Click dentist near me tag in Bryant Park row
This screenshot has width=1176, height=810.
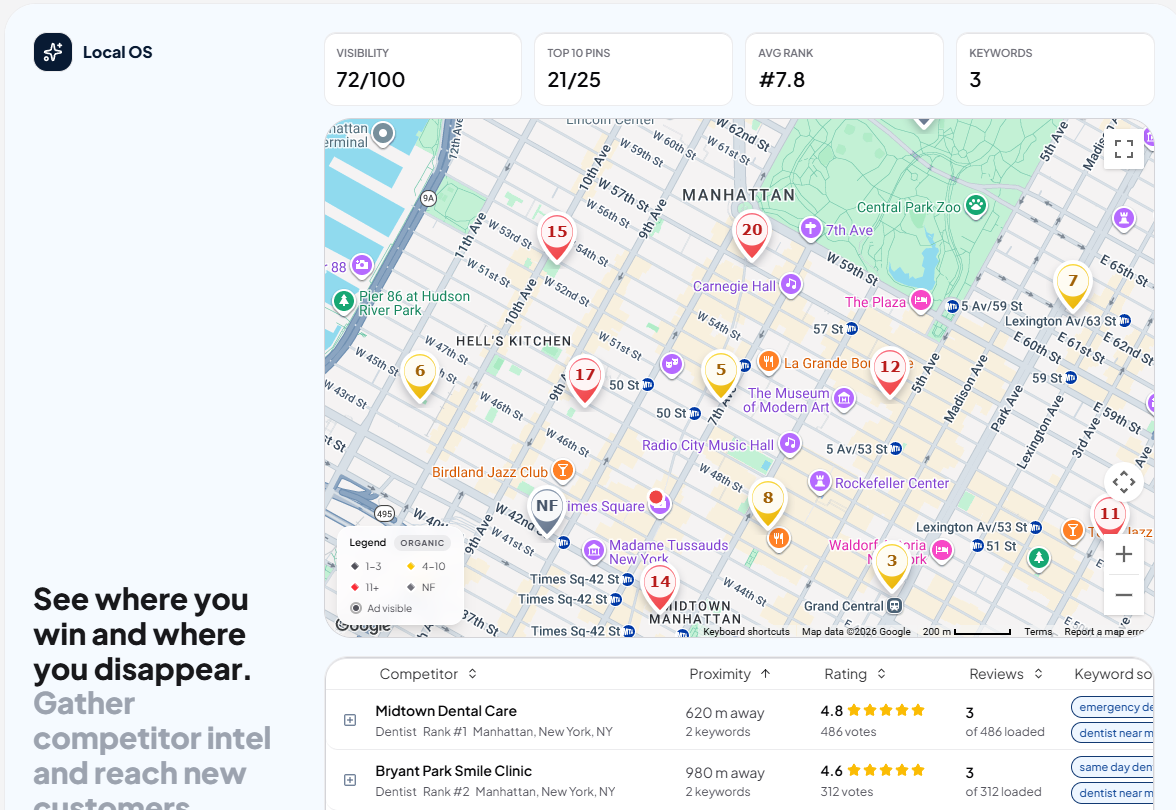click(x=1113, y=793)
